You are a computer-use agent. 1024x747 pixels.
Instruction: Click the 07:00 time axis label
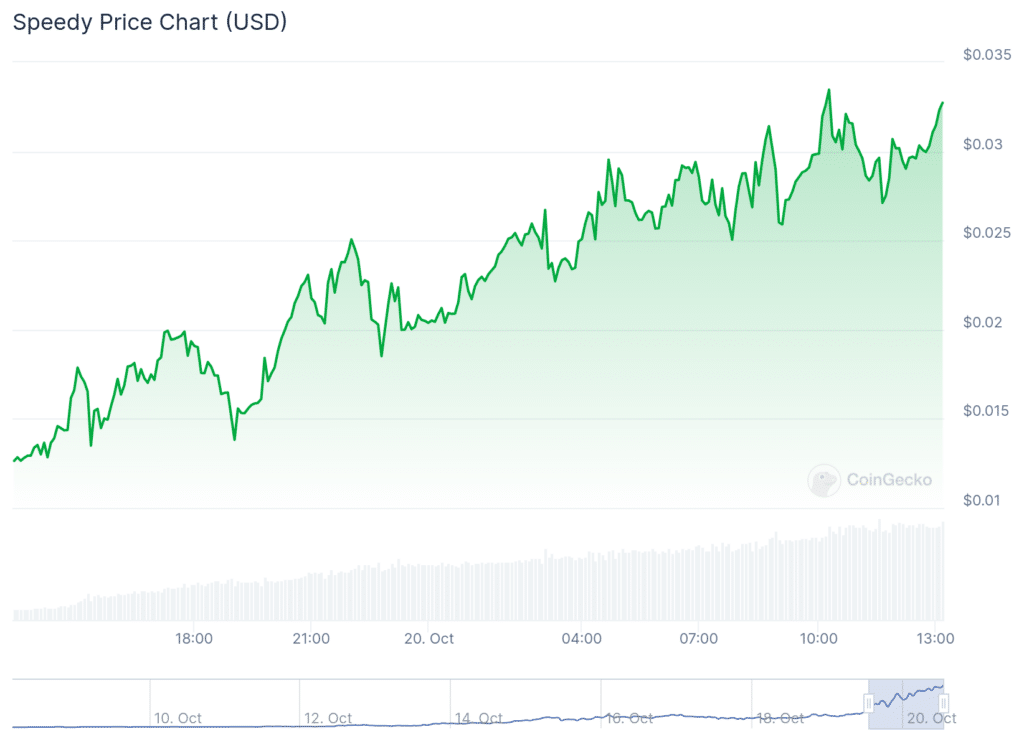click(x=699, y=638)
